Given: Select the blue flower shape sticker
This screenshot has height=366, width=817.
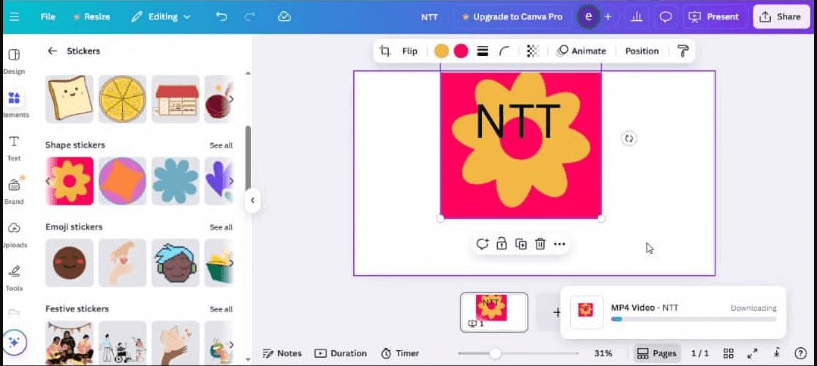Looking at the screenshot, I should pyautogui.click(x=176, y=181).
